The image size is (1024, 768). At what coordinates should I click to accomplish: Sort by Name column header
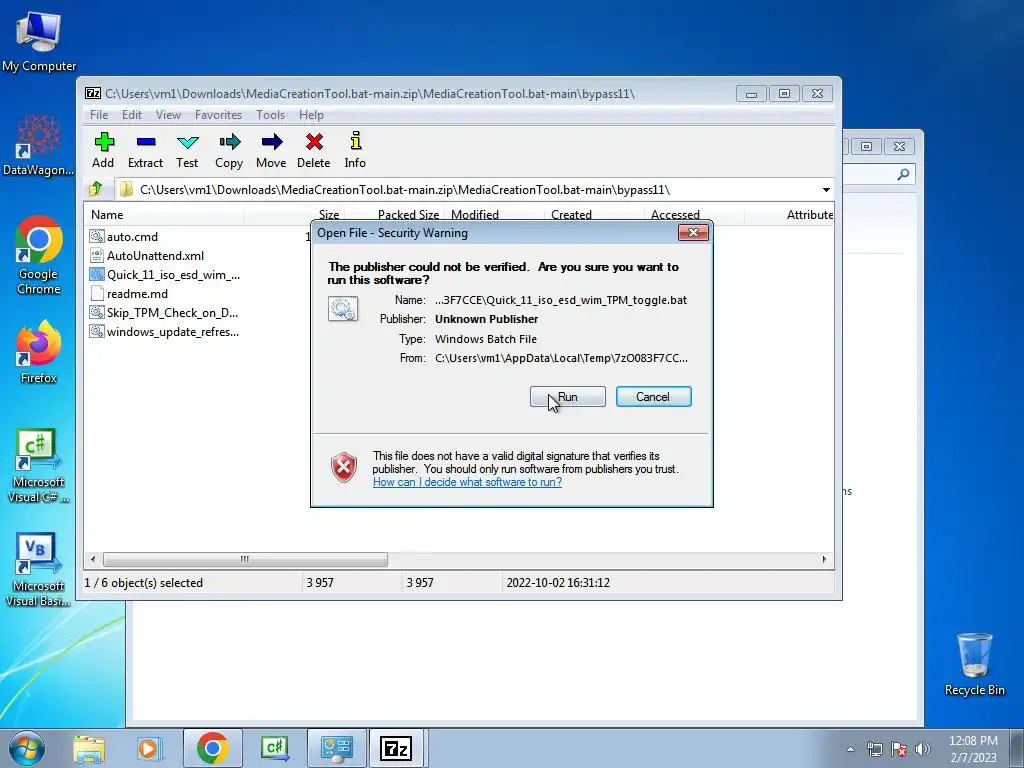click(164, 215)
